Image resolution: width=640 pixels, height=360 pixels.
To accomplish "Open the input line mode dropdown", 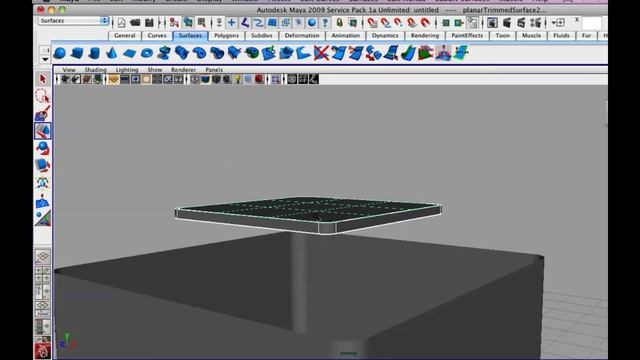I will (558, 23).
